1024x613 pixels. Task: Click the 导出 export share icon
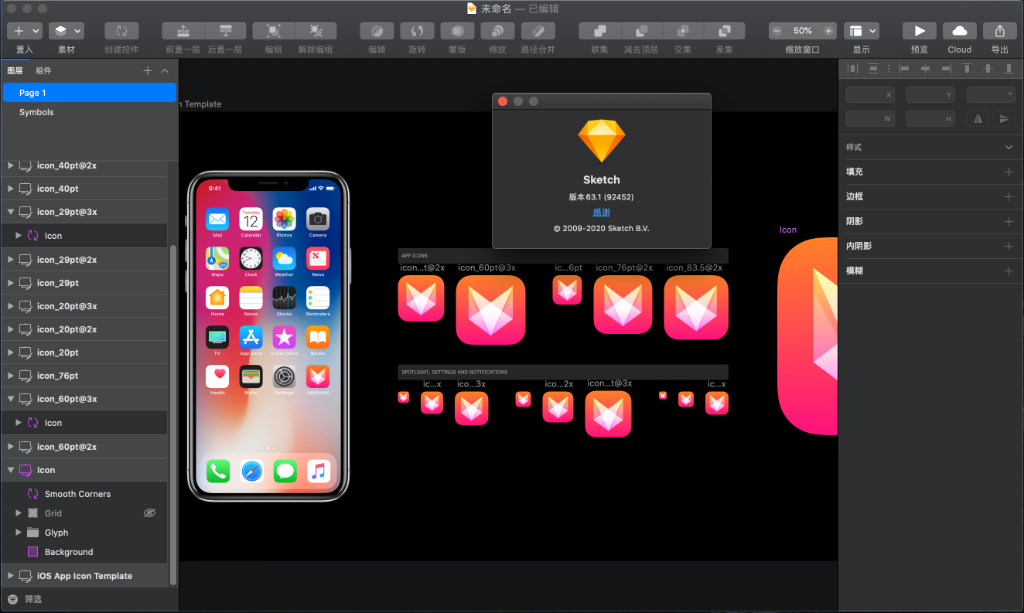click(x=1000, y=31)
